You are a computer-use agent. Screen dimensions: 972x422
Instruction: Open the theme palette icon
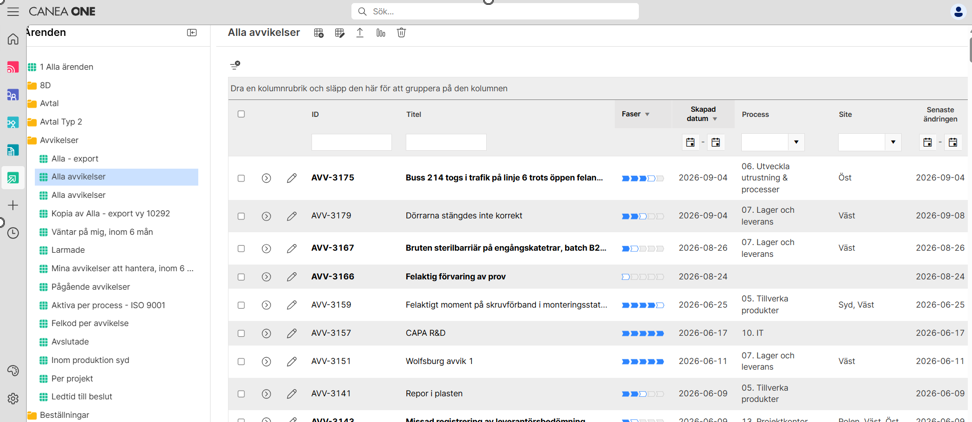(x=13, y=371)
